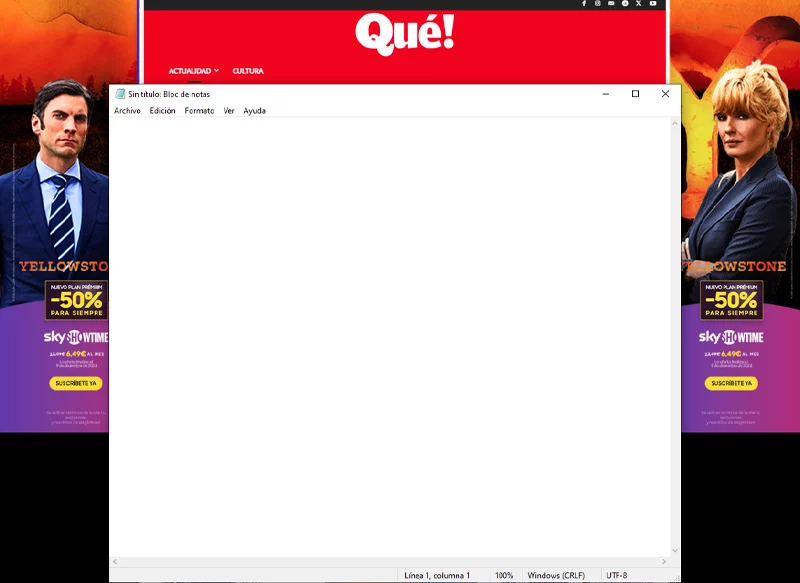
Task: Click inside the empty Notepad text area
Action: click(x=390, y=330)
